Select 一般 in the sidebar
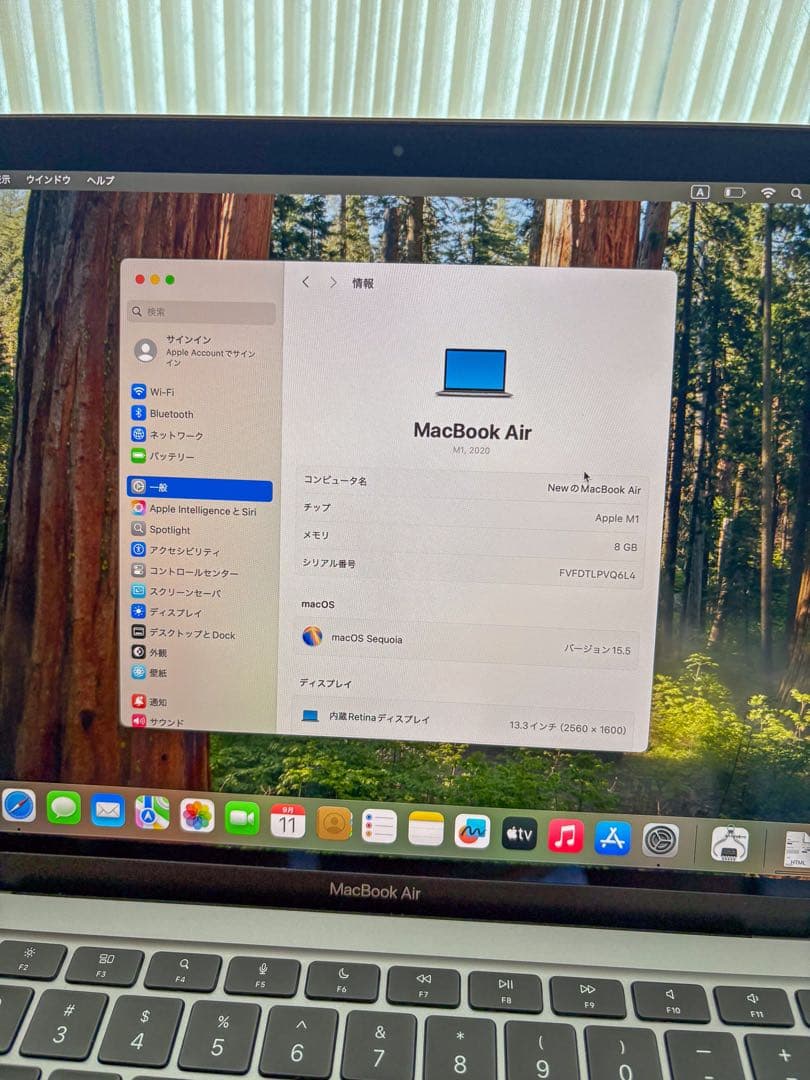Image resolution: width=810 pixels, height=1080 pixels. click(200, 488)
